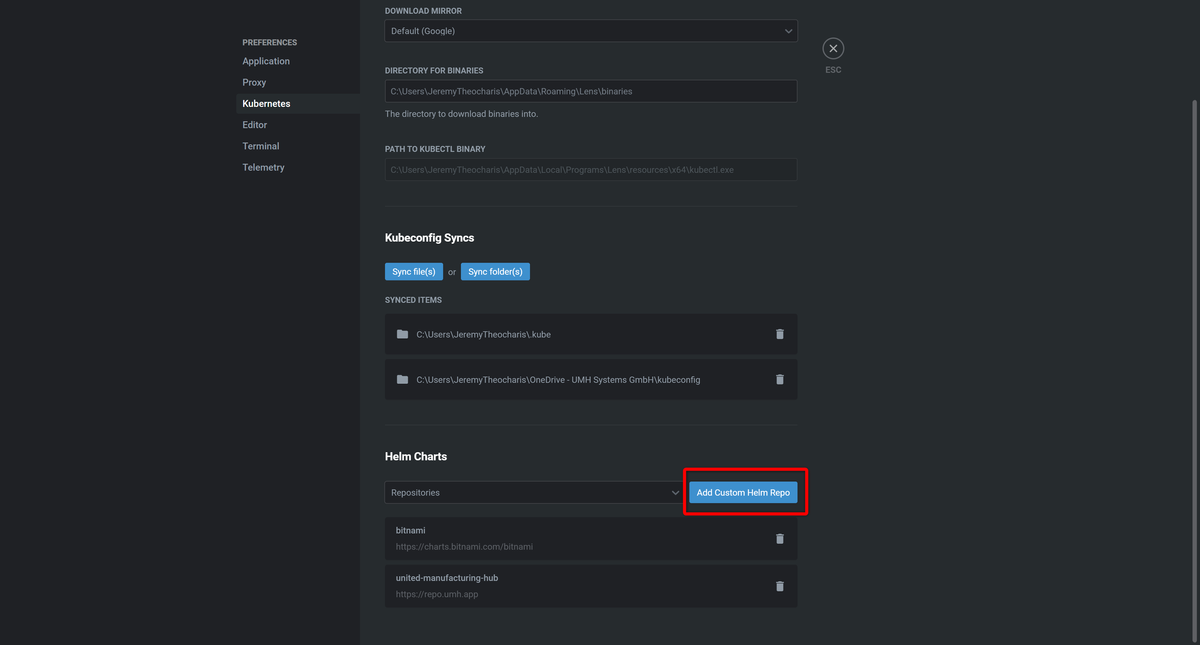Click the Sync folder(s) button

point(495,270)
